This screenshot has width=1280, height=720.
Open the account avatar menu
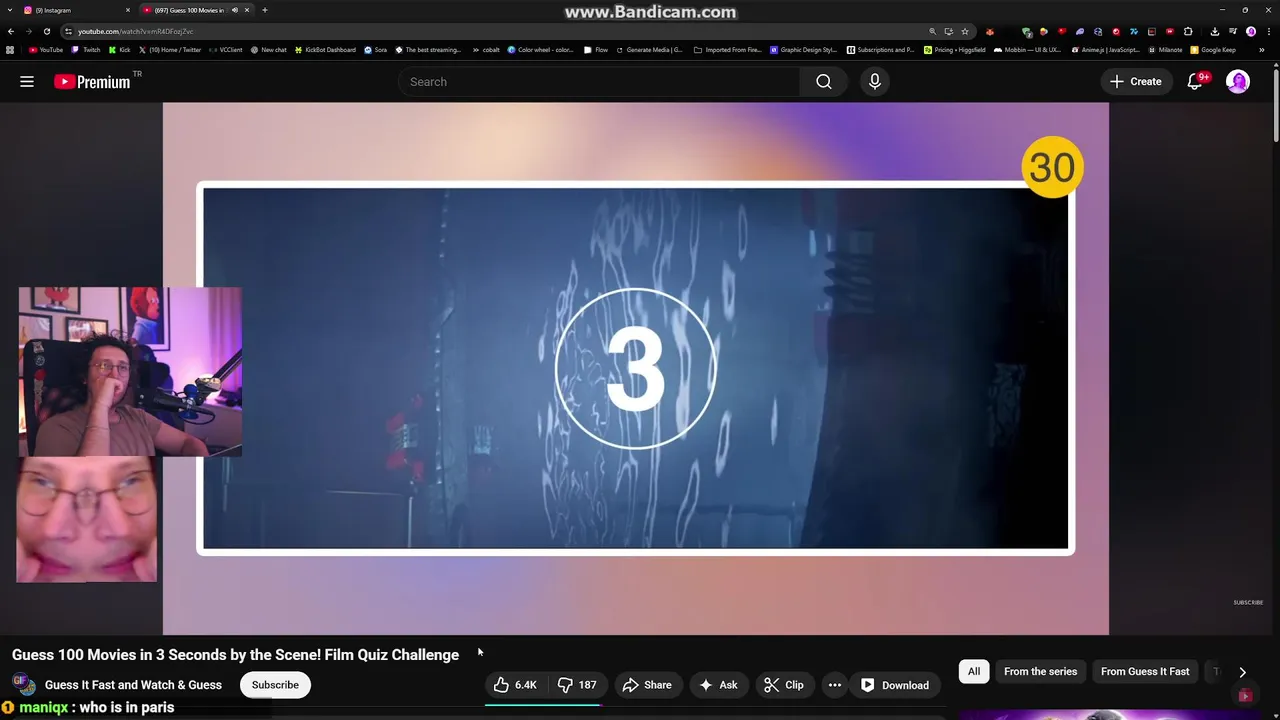coord(1238,82)
